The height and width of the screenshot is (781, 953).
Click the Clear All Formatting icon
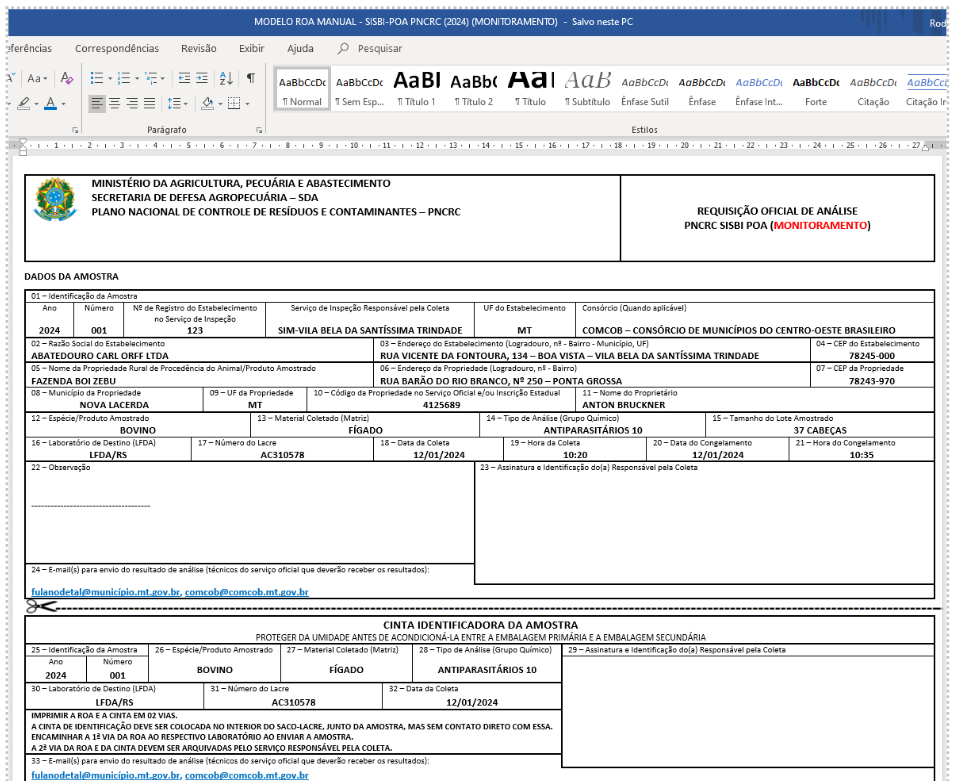pos(66,78)
